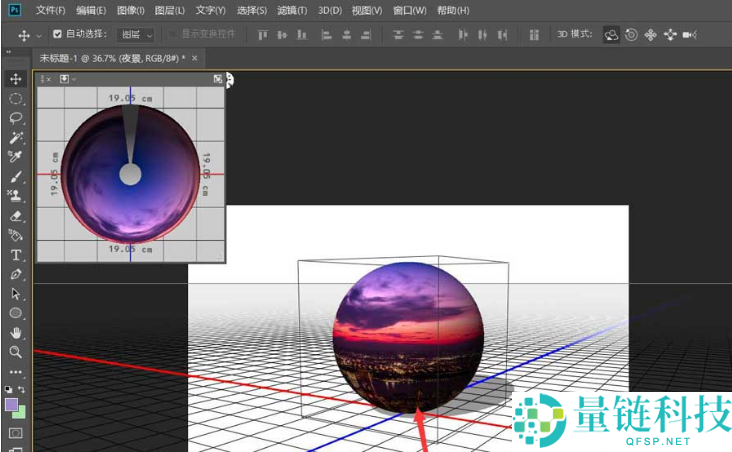Activate the Zoom tool
The image size is (732, 452).
tap(16, 352)
